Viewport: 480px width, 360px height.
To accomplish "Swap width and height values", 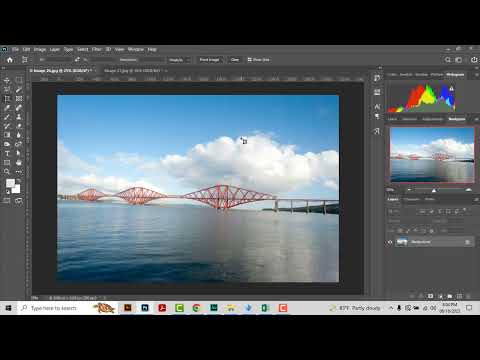I will tap(77, 60).
